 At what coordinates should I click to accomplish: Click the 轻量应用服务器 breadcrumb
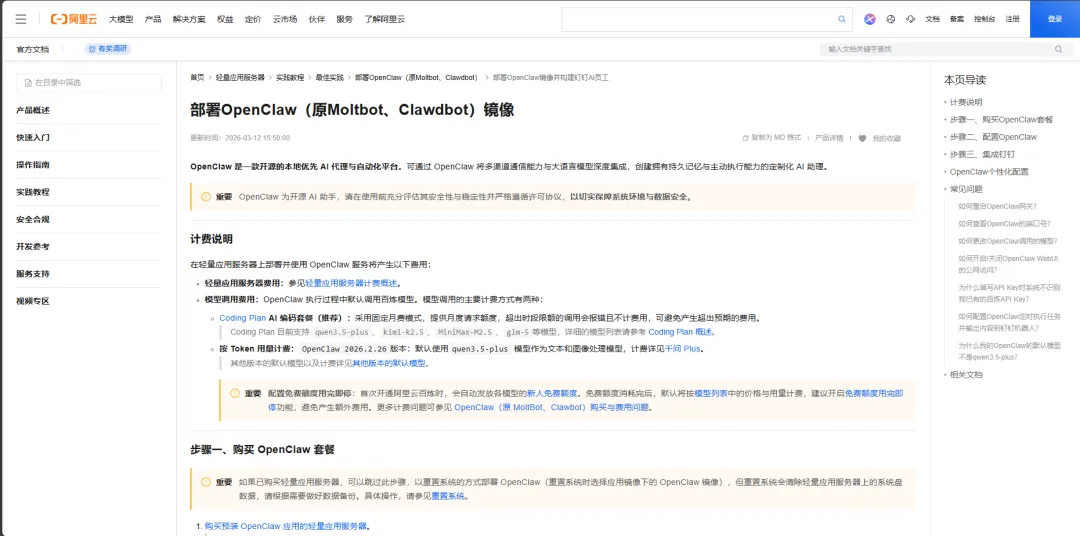(x=240, y=78)
